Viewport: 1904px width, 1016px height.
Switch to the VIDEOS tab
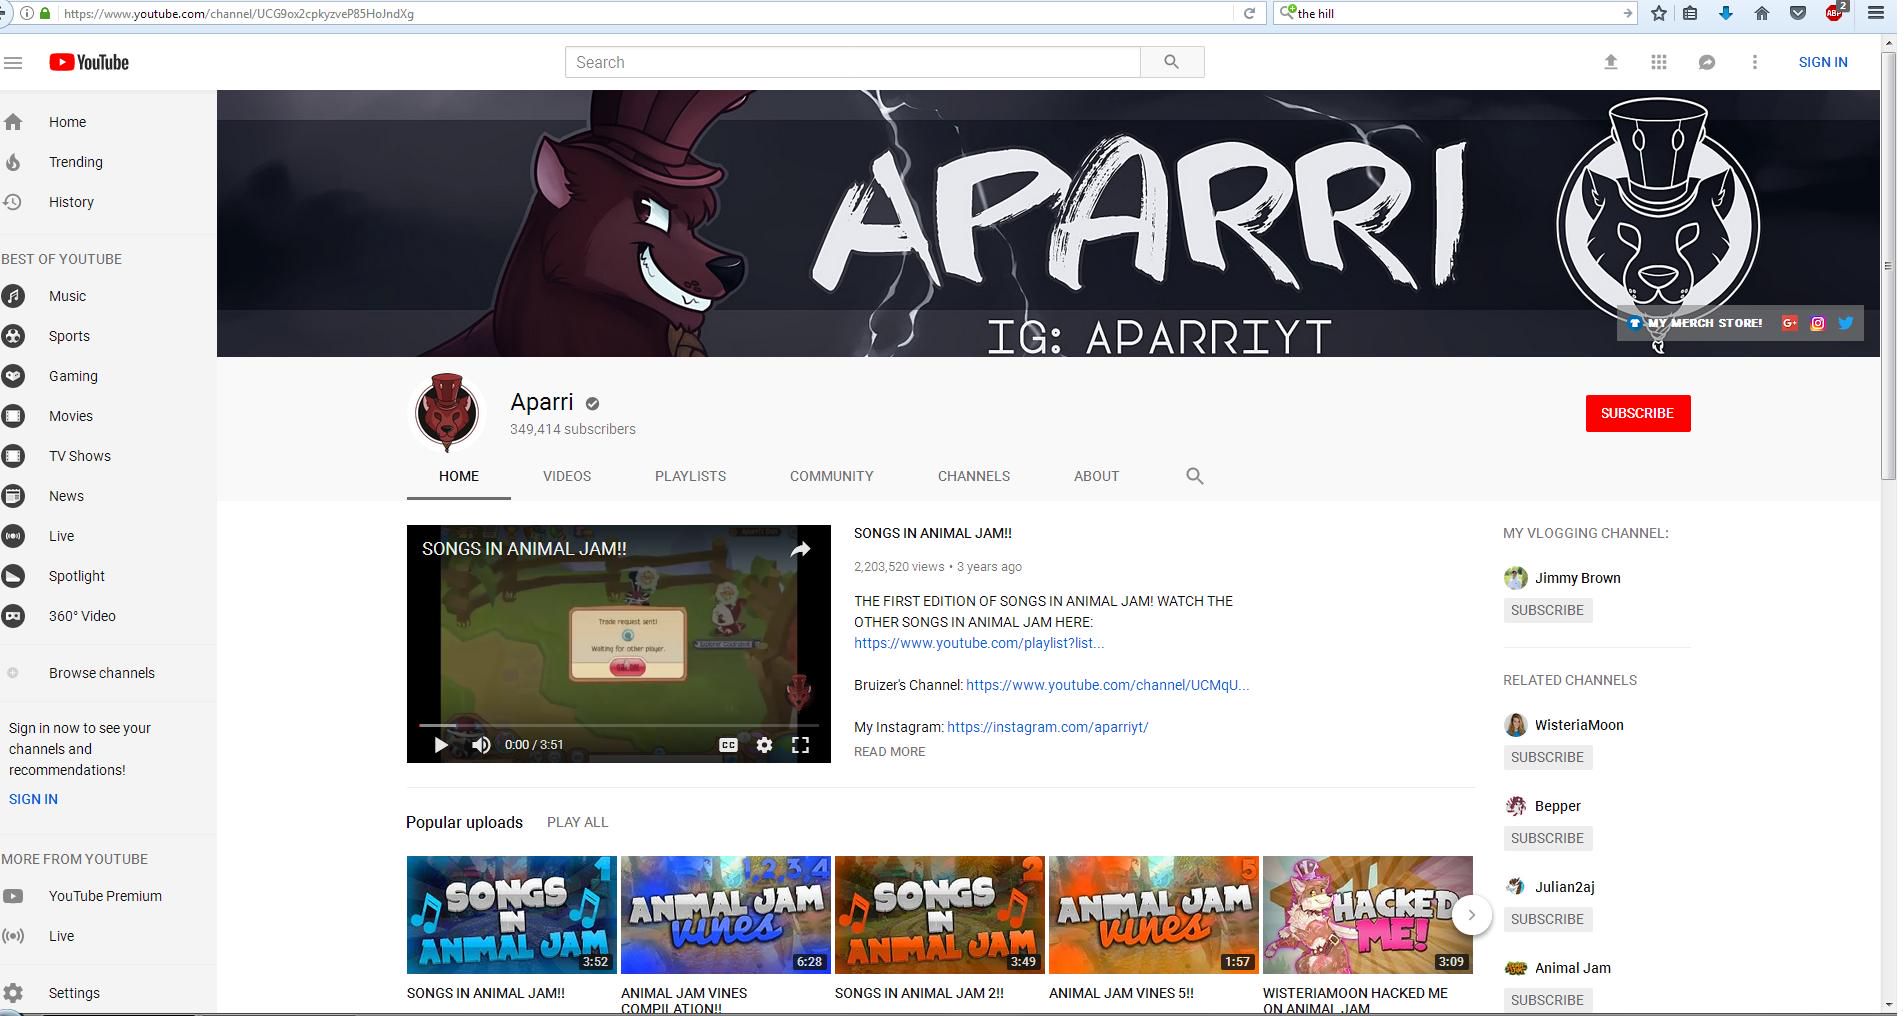[567, 476]
